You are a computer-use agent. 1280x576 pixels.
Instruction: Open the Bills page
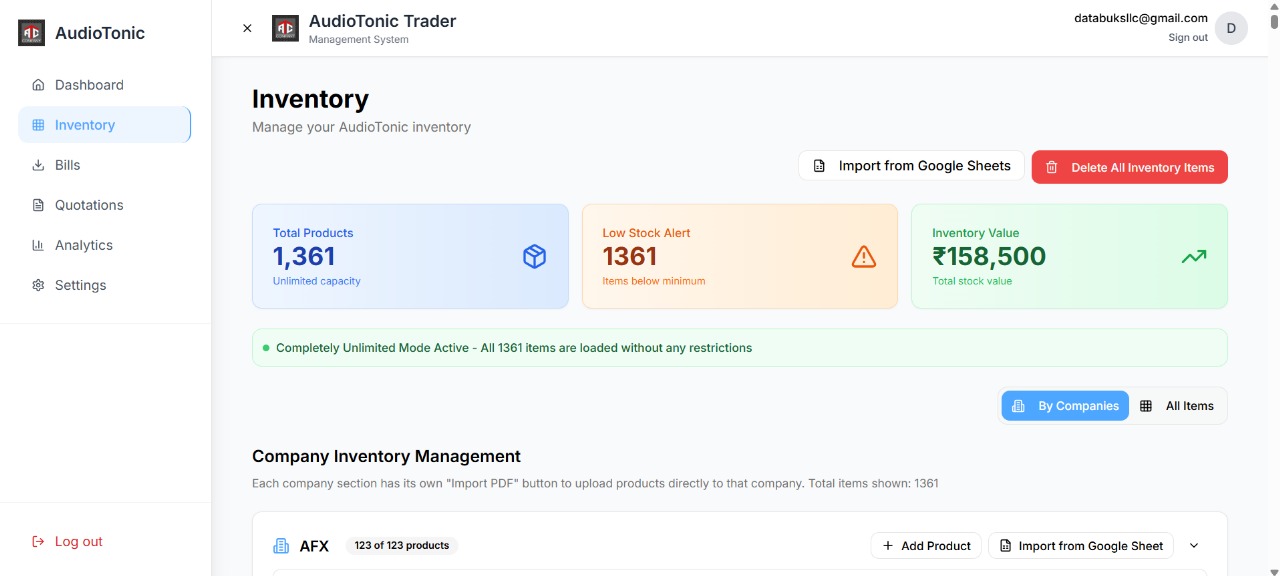click(x=67, y=165)
